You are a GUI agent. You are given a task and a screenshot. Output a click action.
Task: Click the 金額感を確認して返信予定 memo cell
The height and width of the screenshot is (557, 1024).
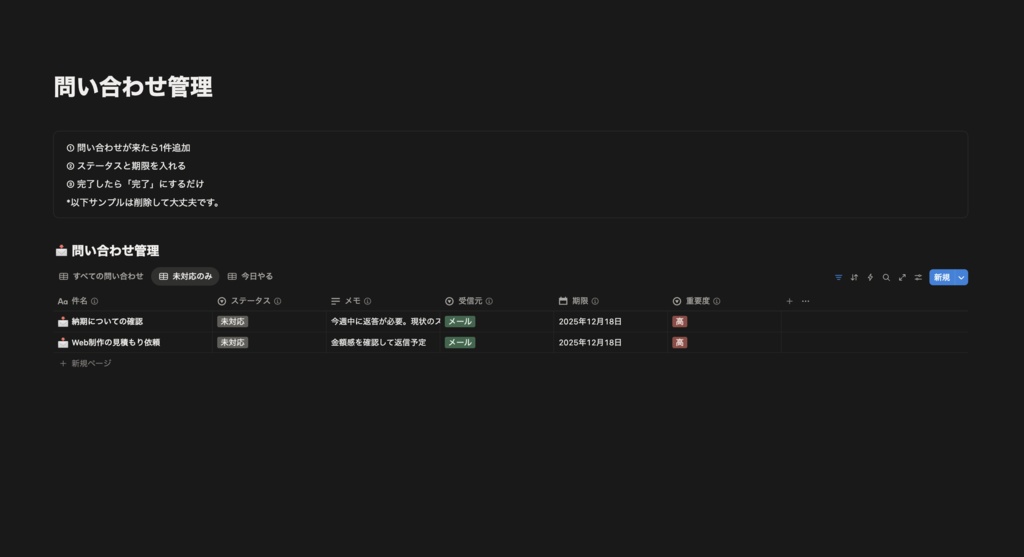coord(383,342)
